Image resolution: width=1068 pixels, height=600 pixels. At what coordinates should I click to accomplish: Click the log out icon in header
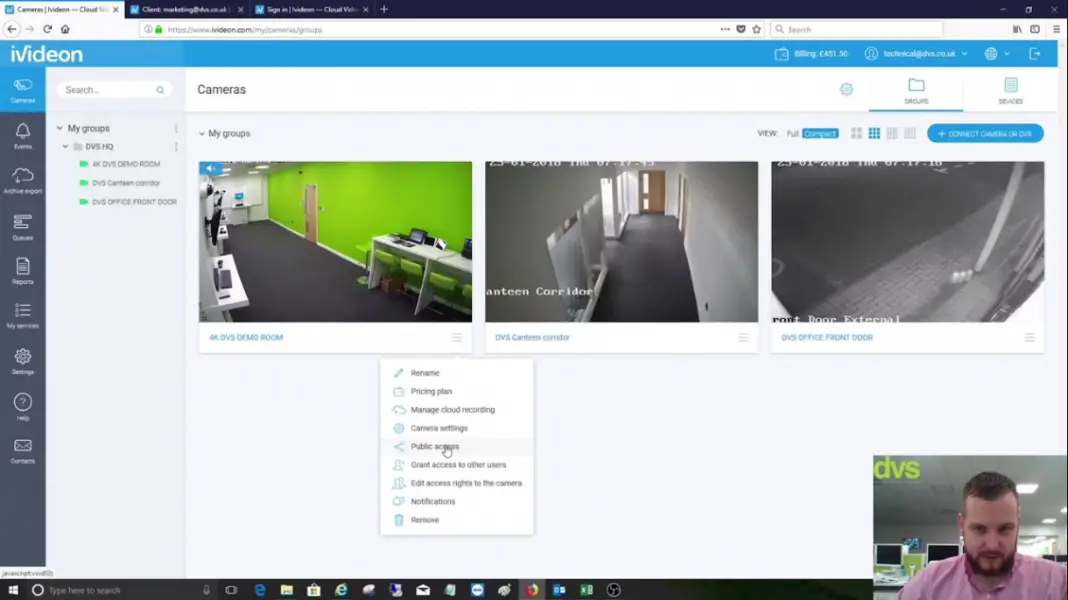[x=1035, y=54]
